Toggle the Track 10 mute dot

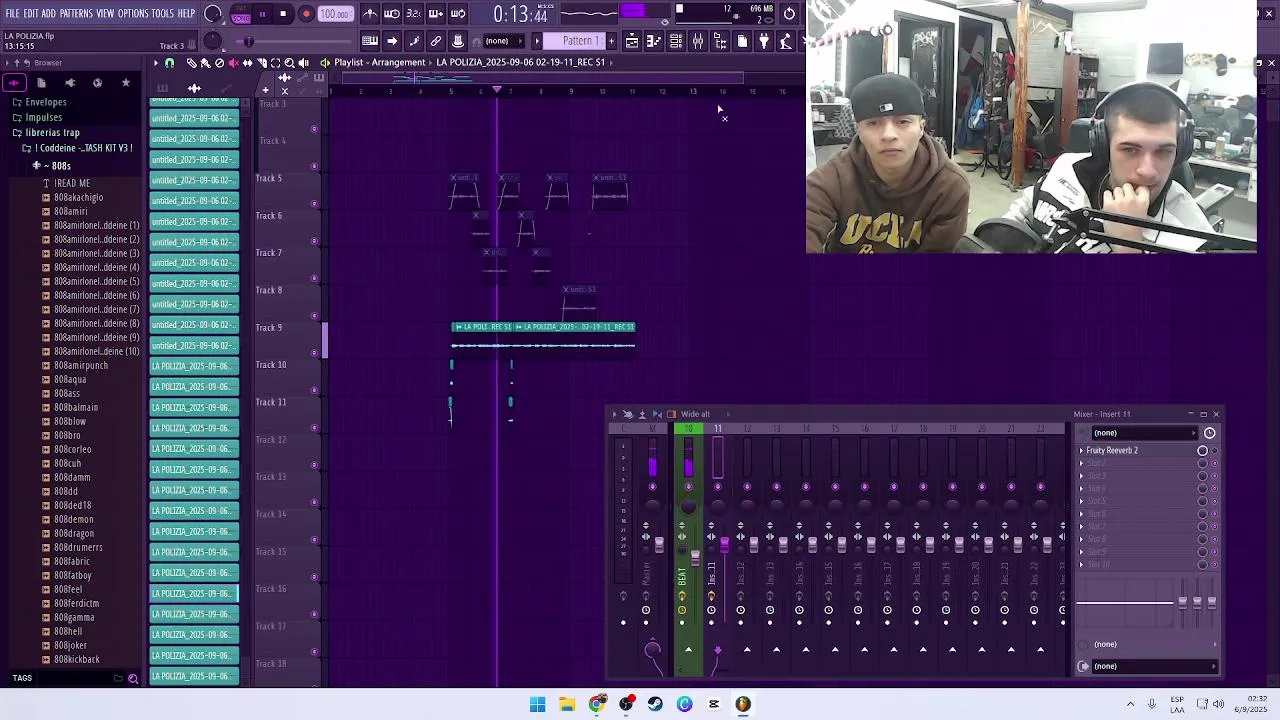[314, 390]
